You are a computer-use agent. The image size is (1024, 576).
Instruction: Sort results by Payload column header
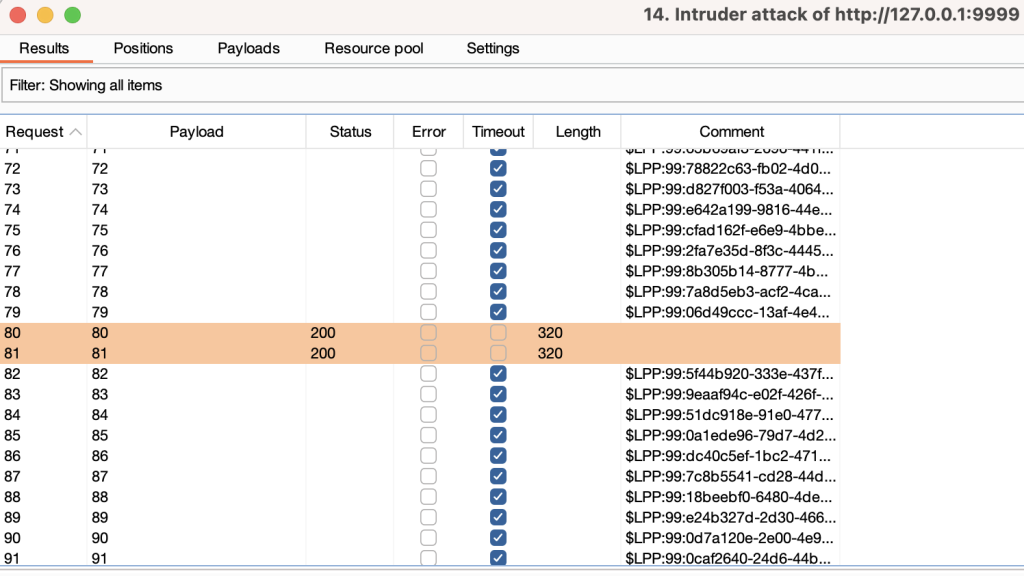point(196,132)
